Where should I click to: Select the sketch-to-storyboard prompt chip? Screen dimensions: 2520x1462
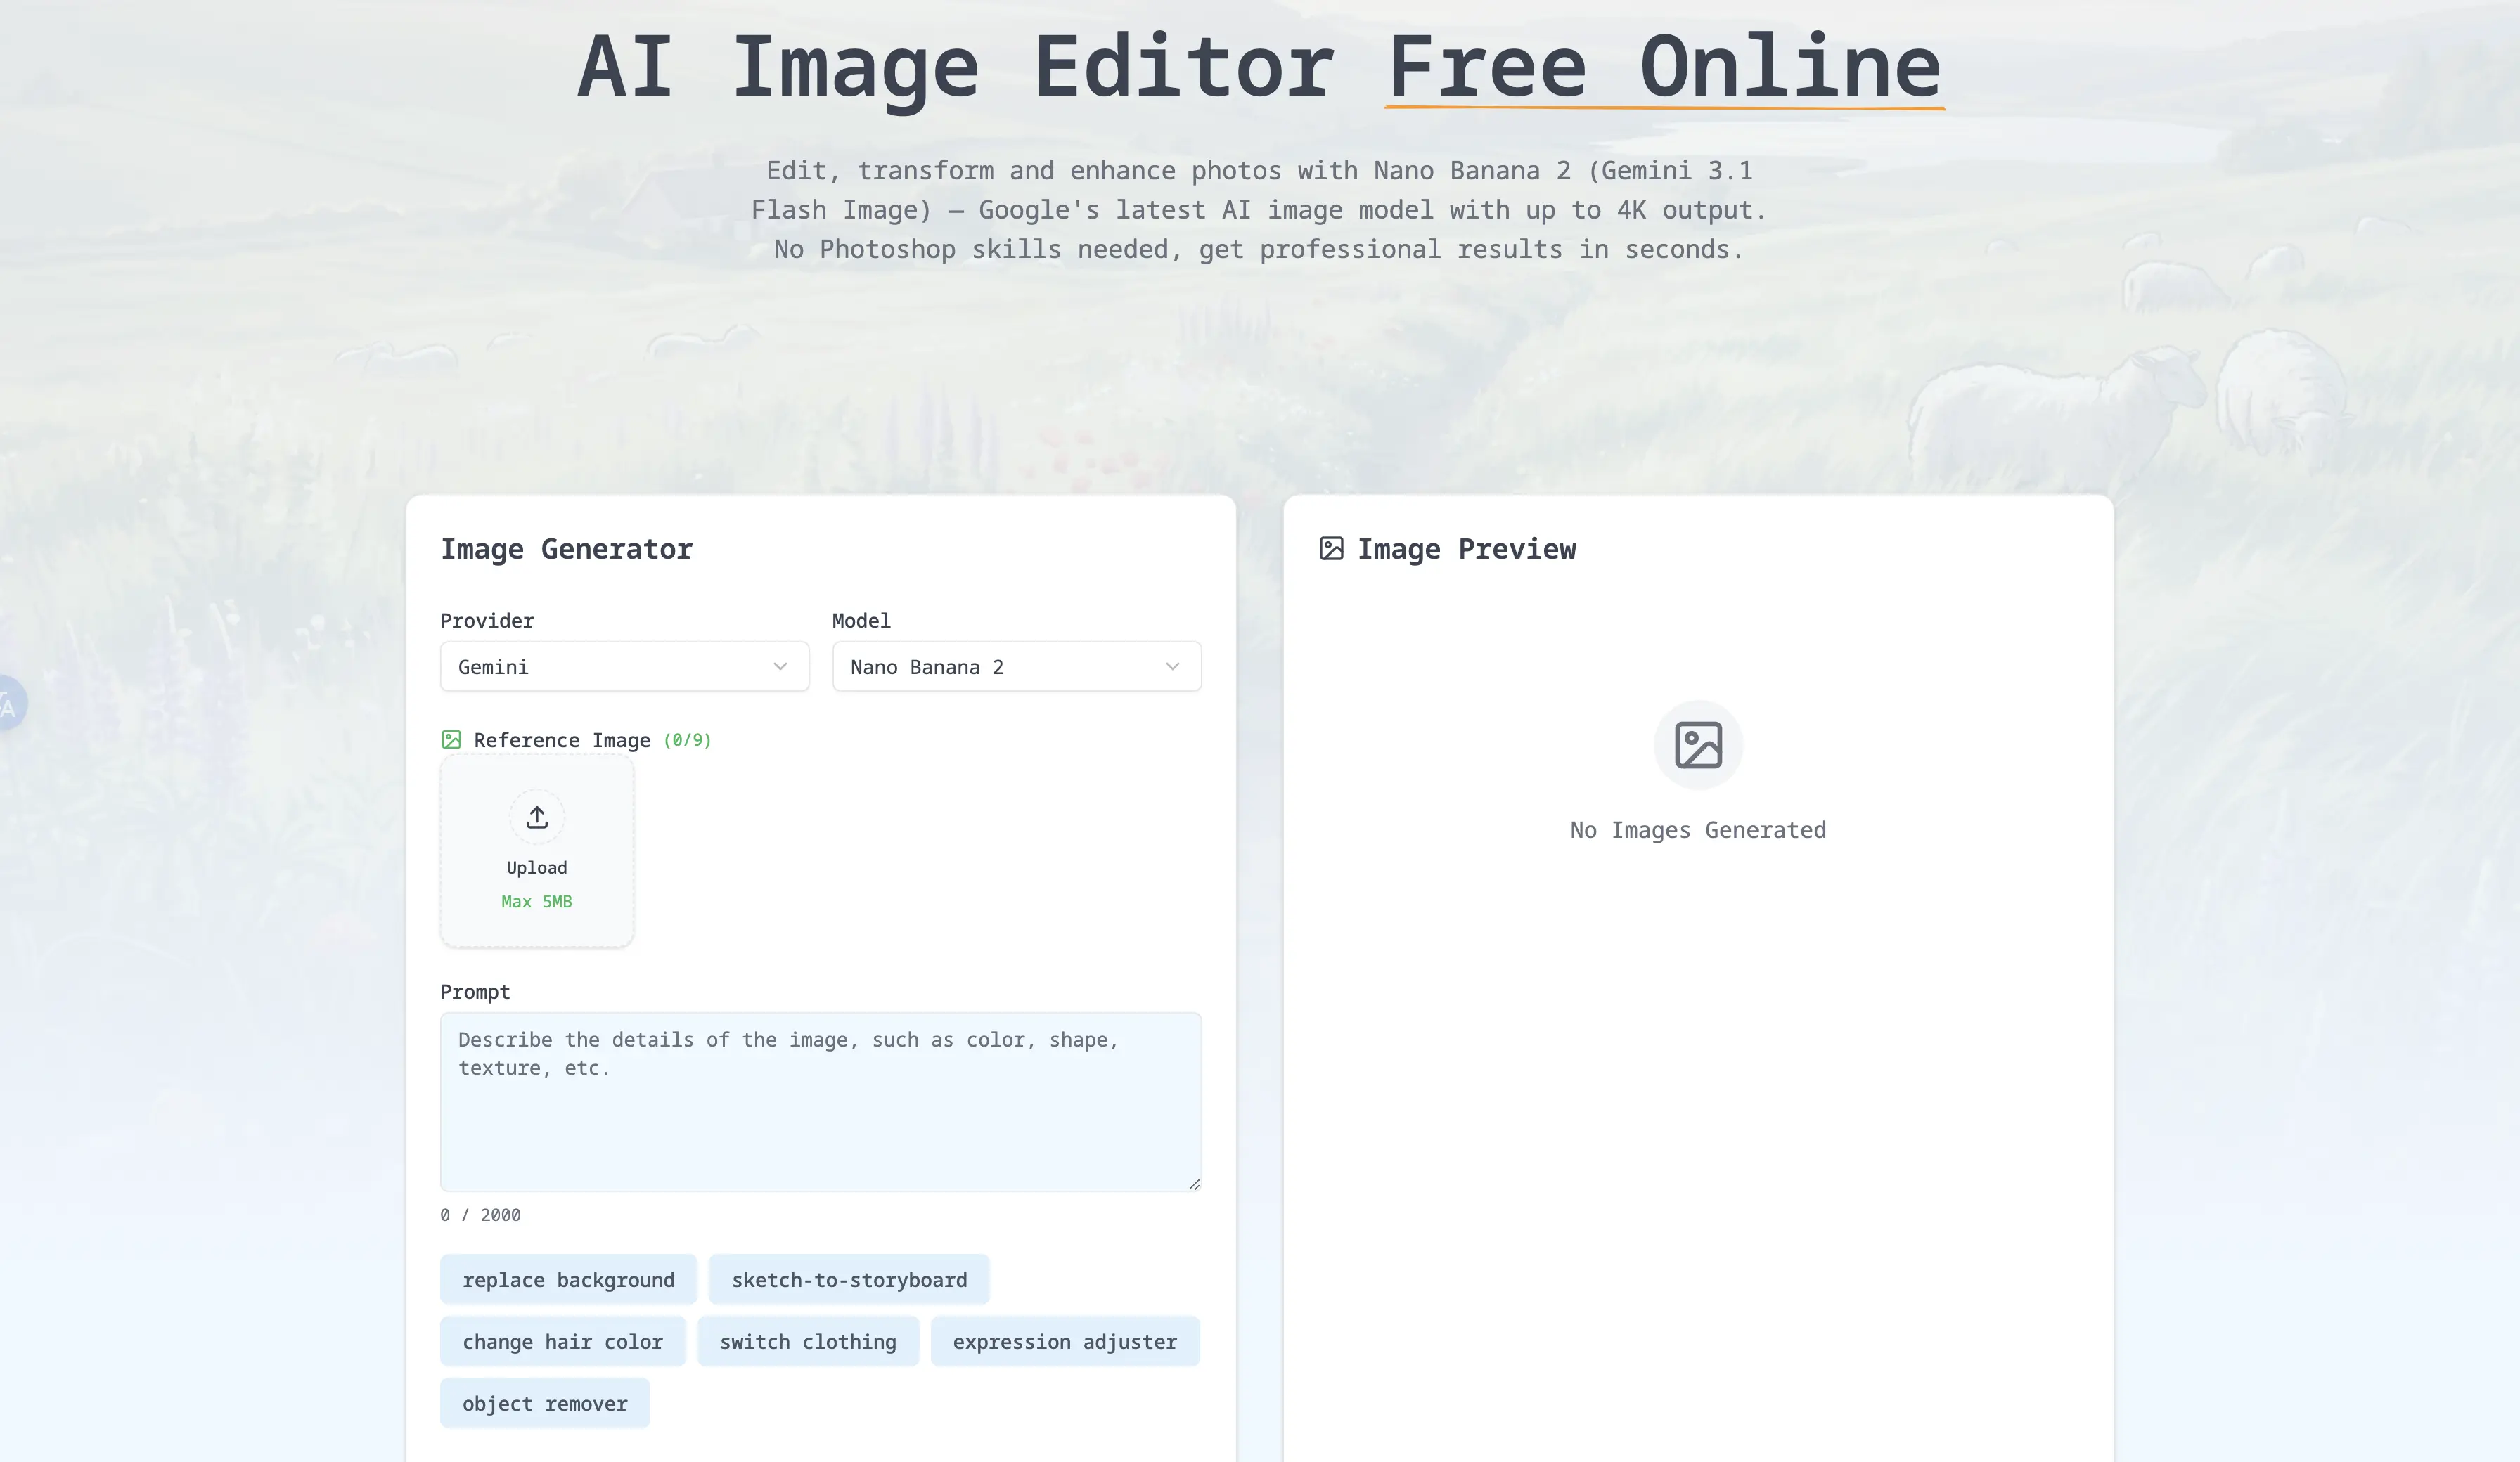tap(848, 1279)
